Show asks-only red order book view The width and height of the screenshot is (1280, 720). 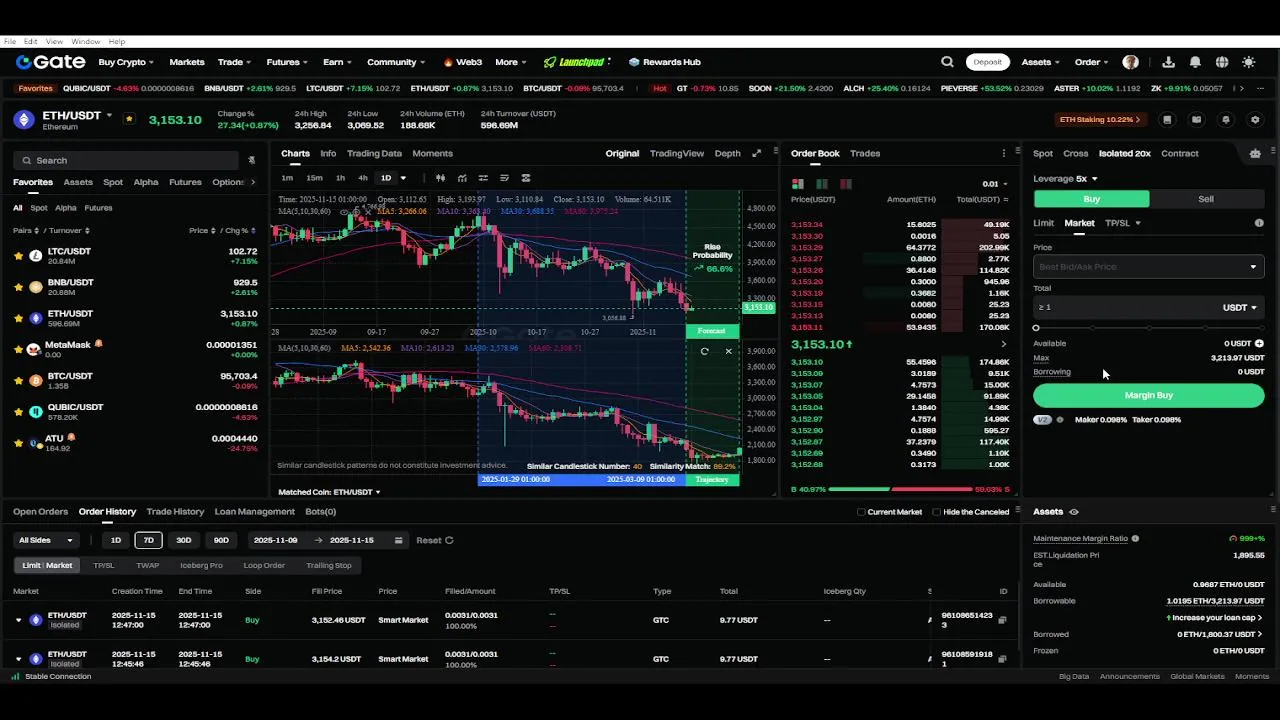pos(846,184)
